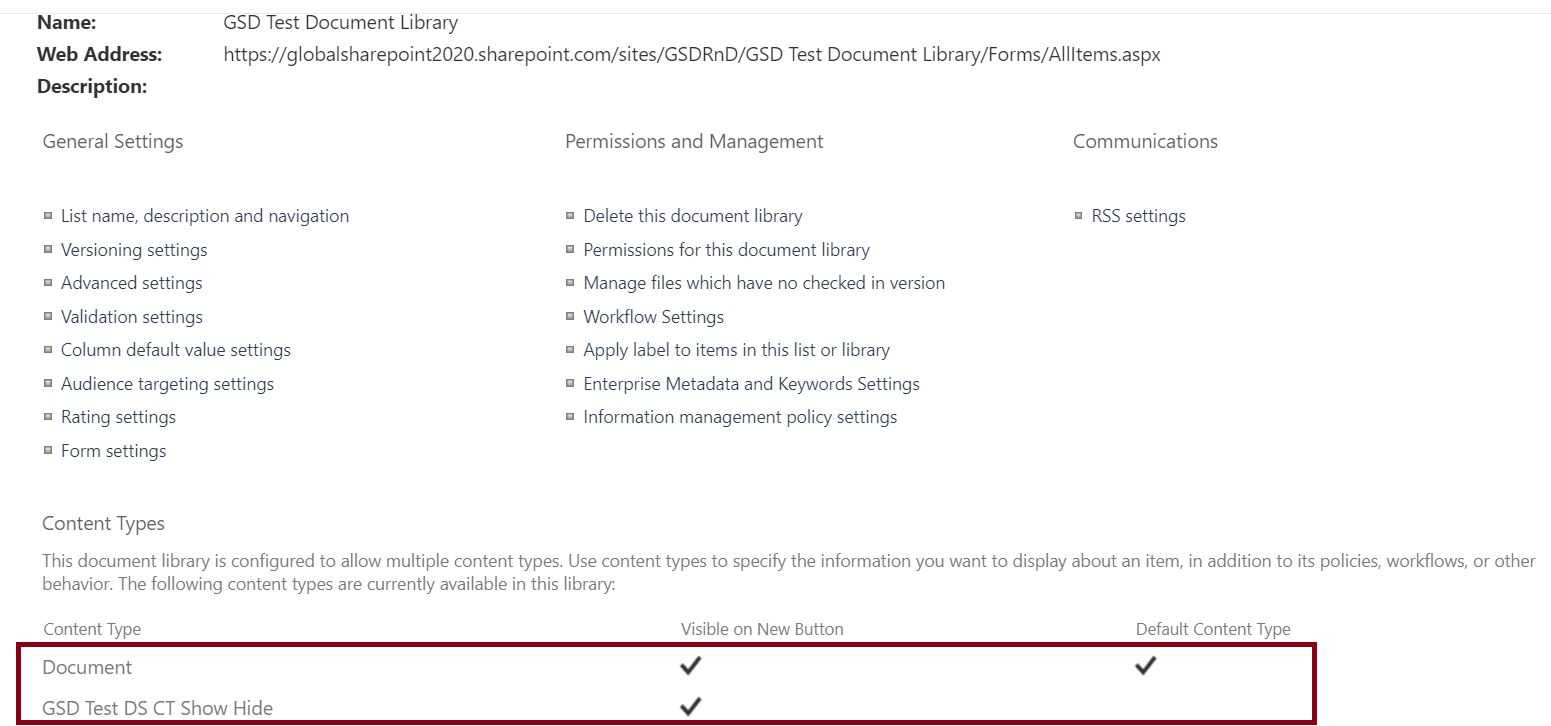
Task: Click Document's Default Content Type checkmark
Action: click(x=1146, y=665)
